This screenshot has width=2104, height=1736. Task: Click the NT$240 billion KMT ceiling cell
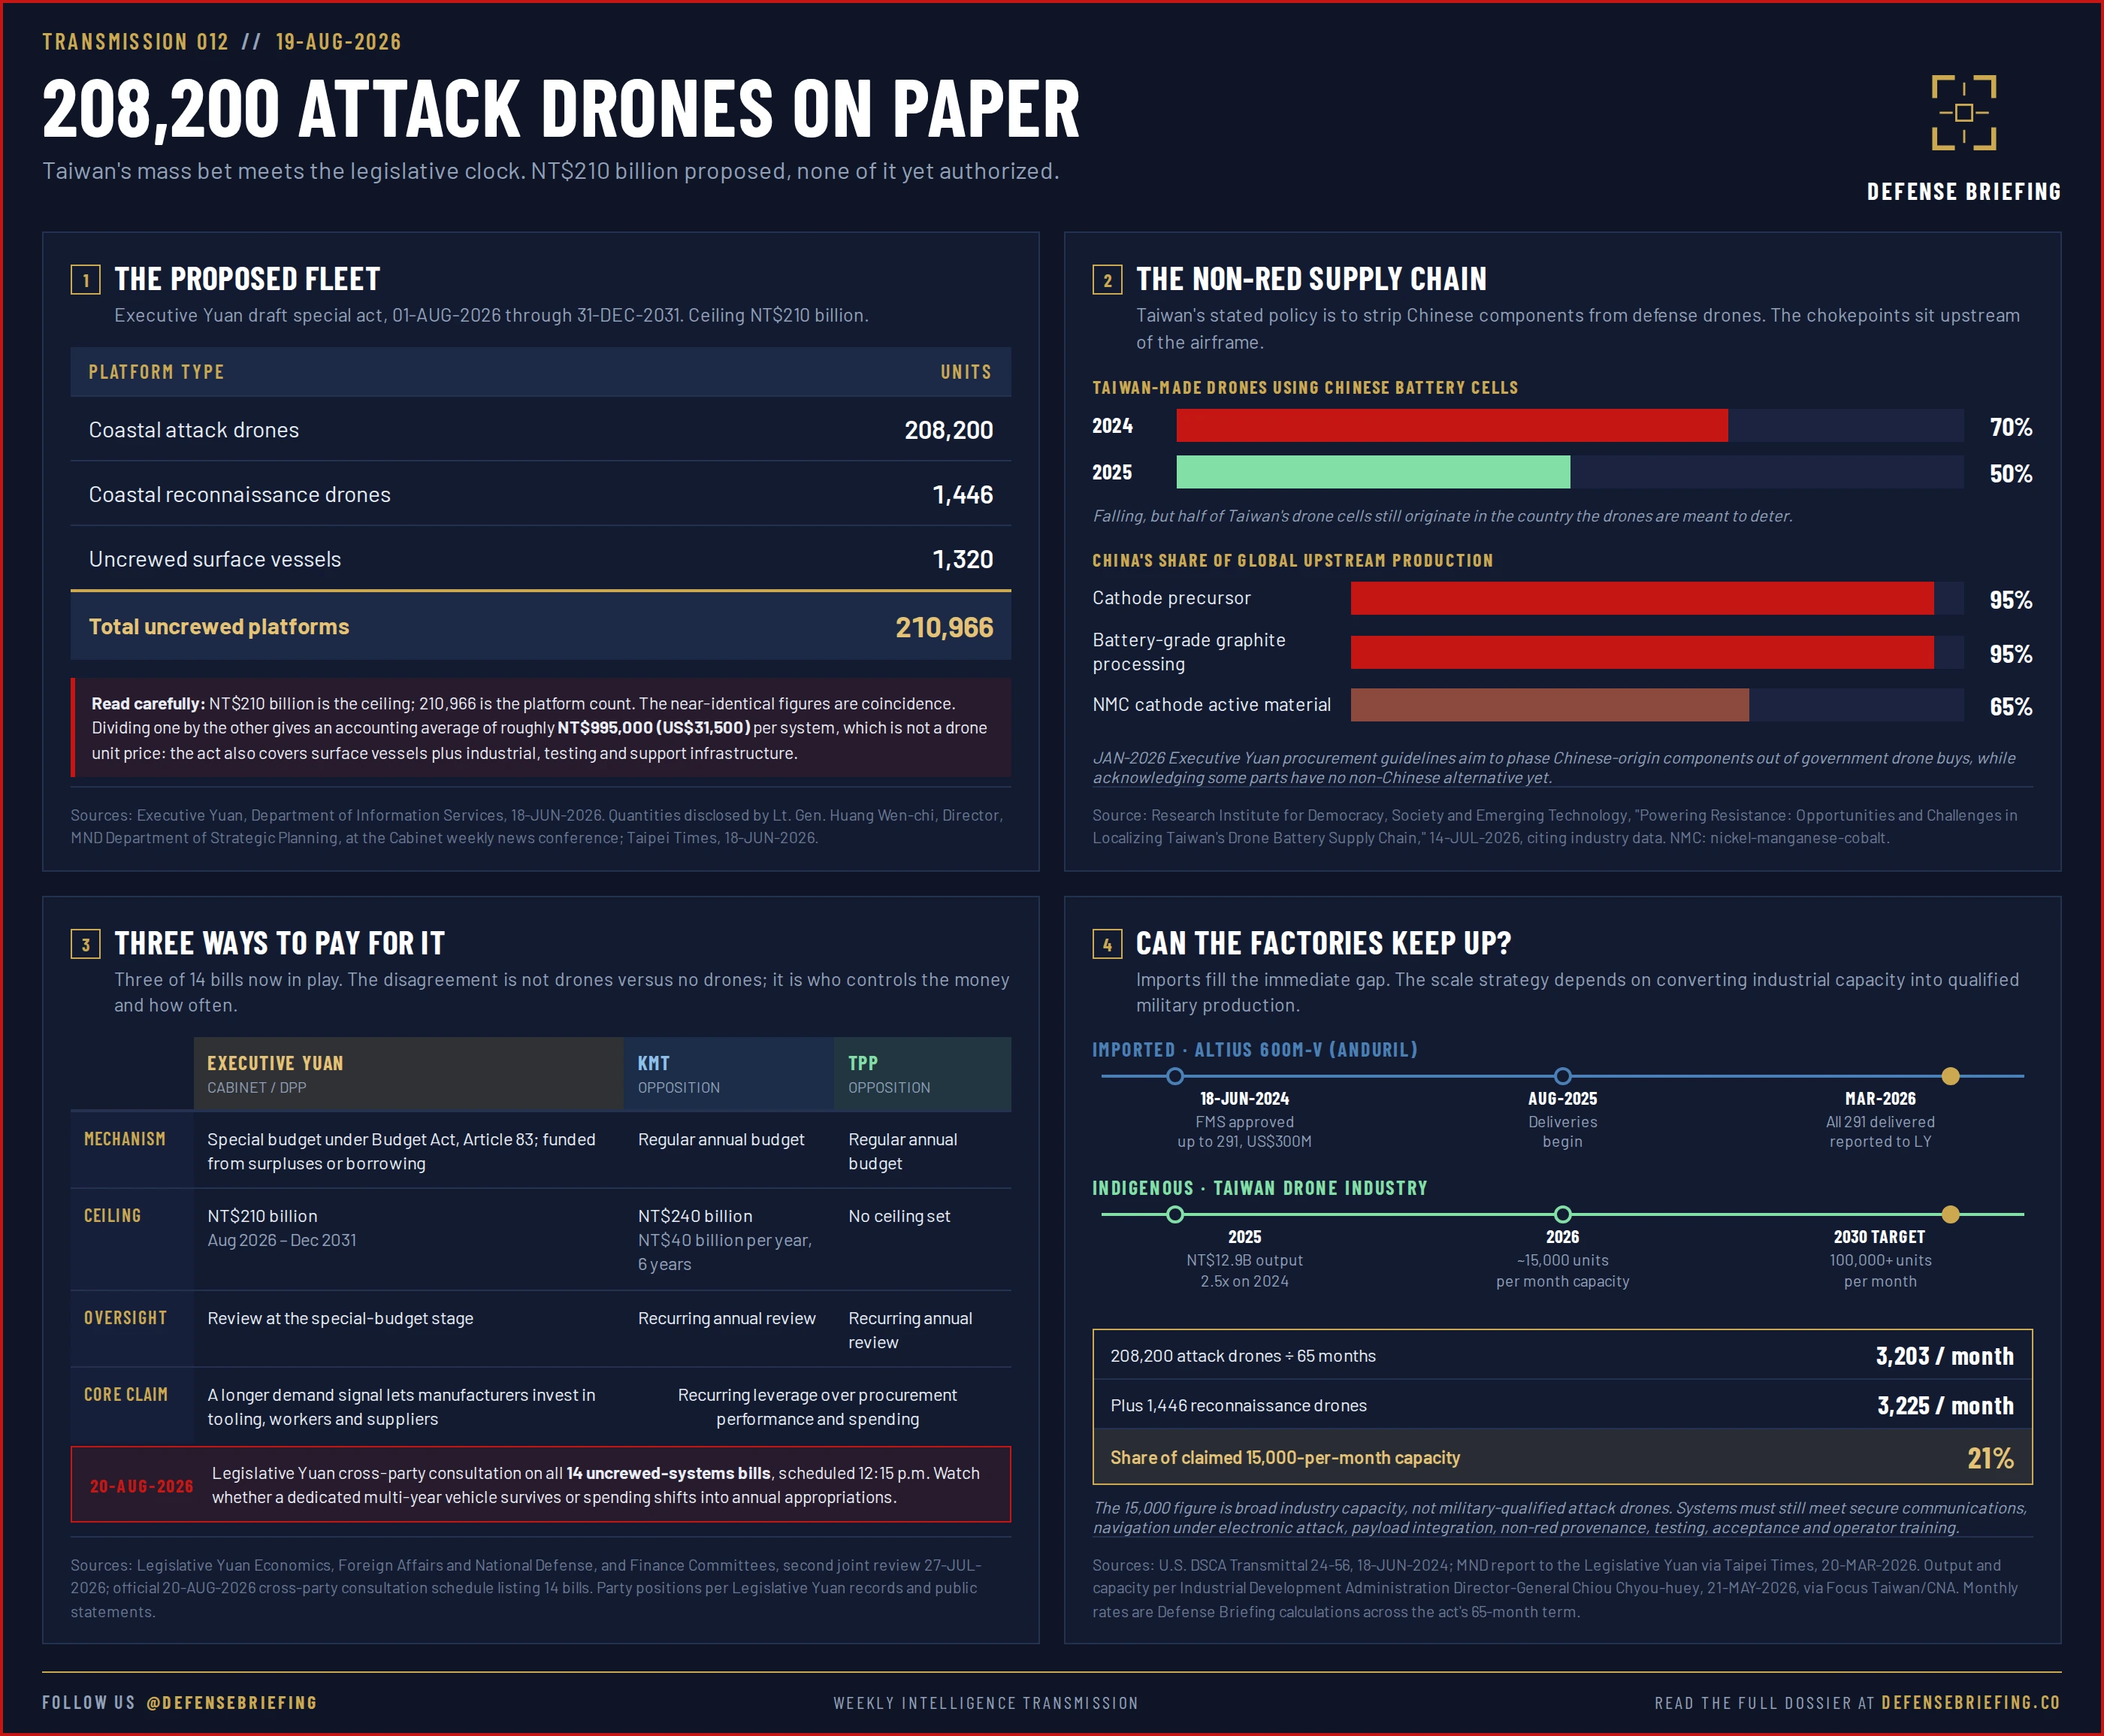729,1240
